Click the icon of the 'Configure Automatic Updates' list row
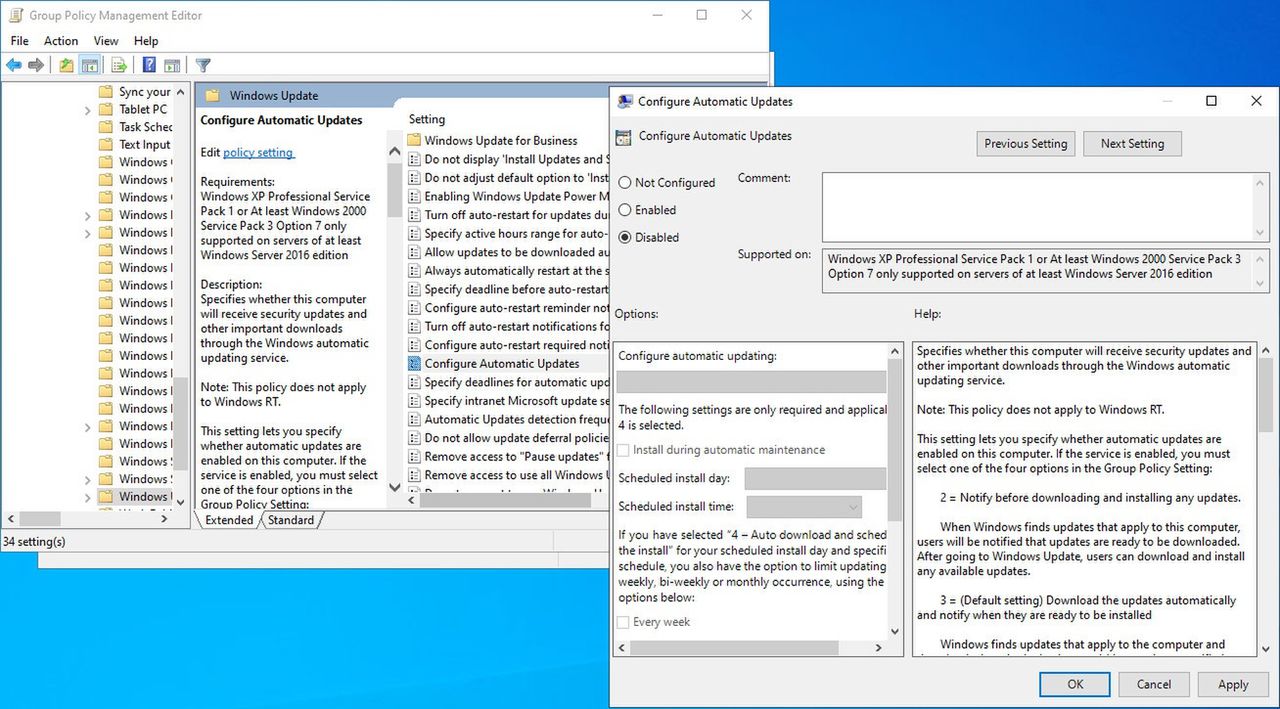The image size is (1280, 709). (x=414, y=364)
